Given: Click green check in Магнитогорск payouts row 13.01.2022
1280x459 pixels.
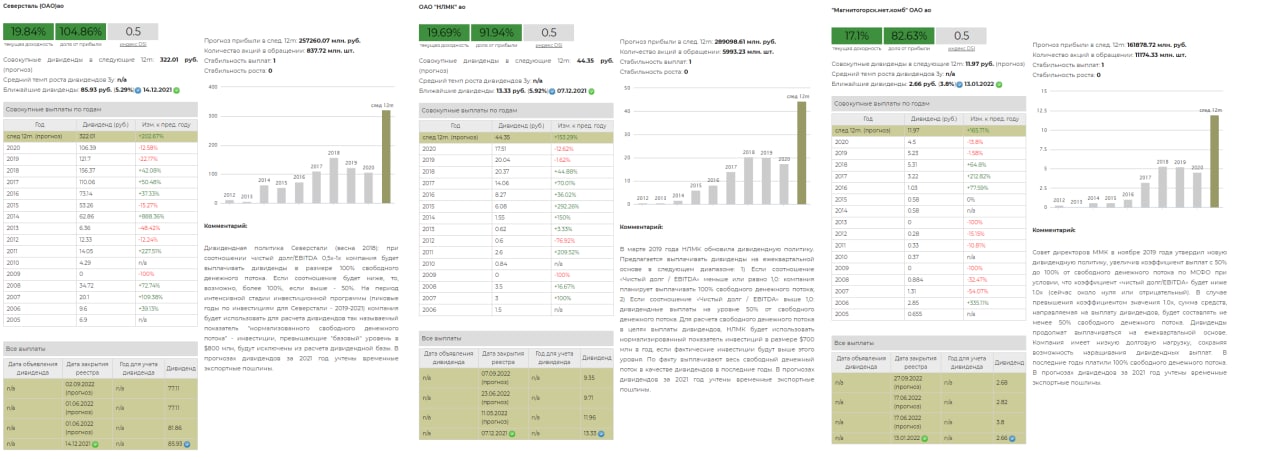Looking at the screenshot, I should (926, 437).
